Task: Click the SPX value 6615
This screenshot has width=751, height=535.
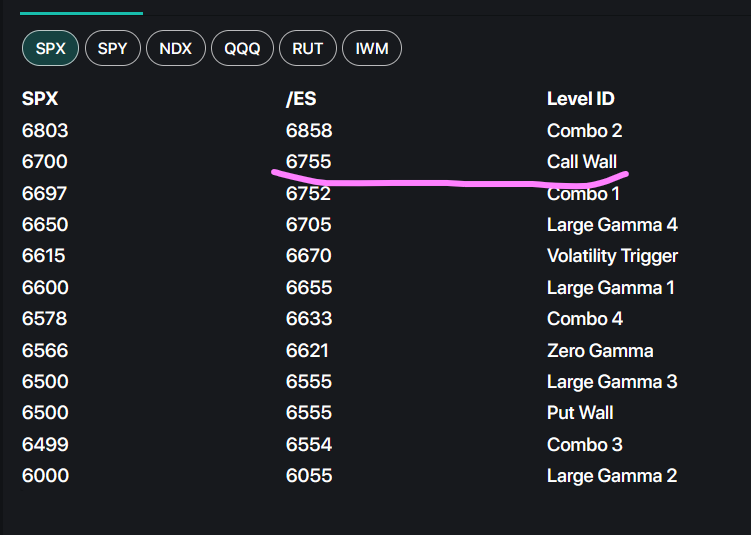Action: click(x=44, y=256)
